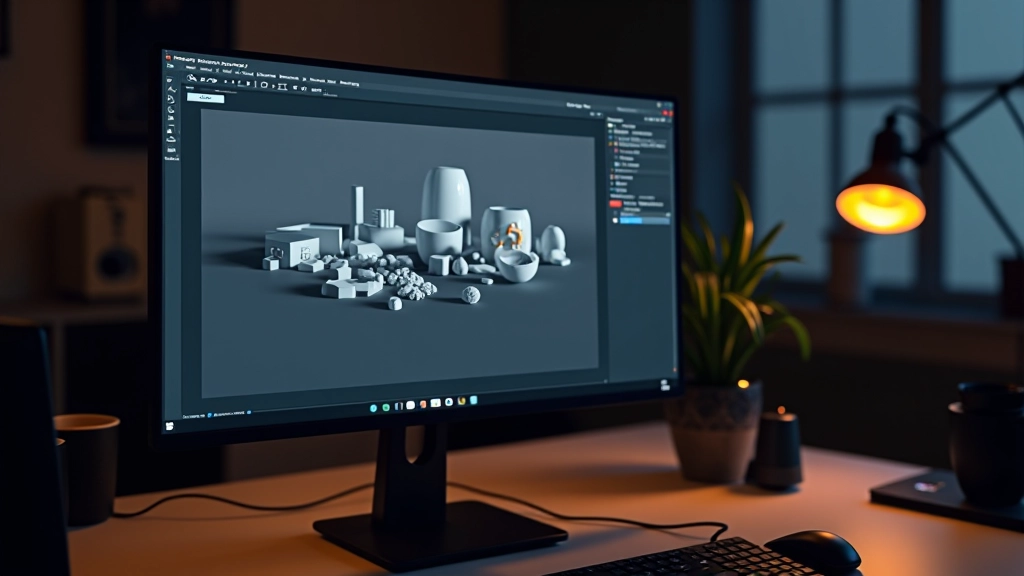
Task: Click the white start icon at screen bottom-left
Action: pyautogui.click(x=169, y=426)
